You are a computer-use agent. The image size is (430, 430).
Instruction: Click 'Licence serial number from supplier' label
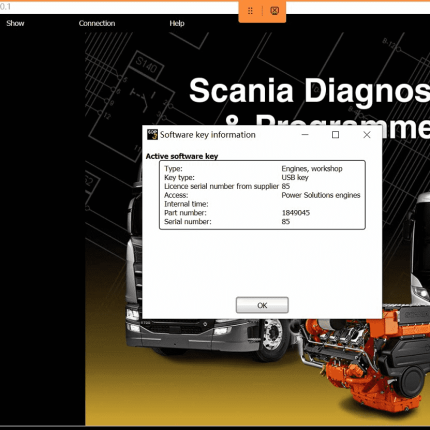tap(221, 186)
